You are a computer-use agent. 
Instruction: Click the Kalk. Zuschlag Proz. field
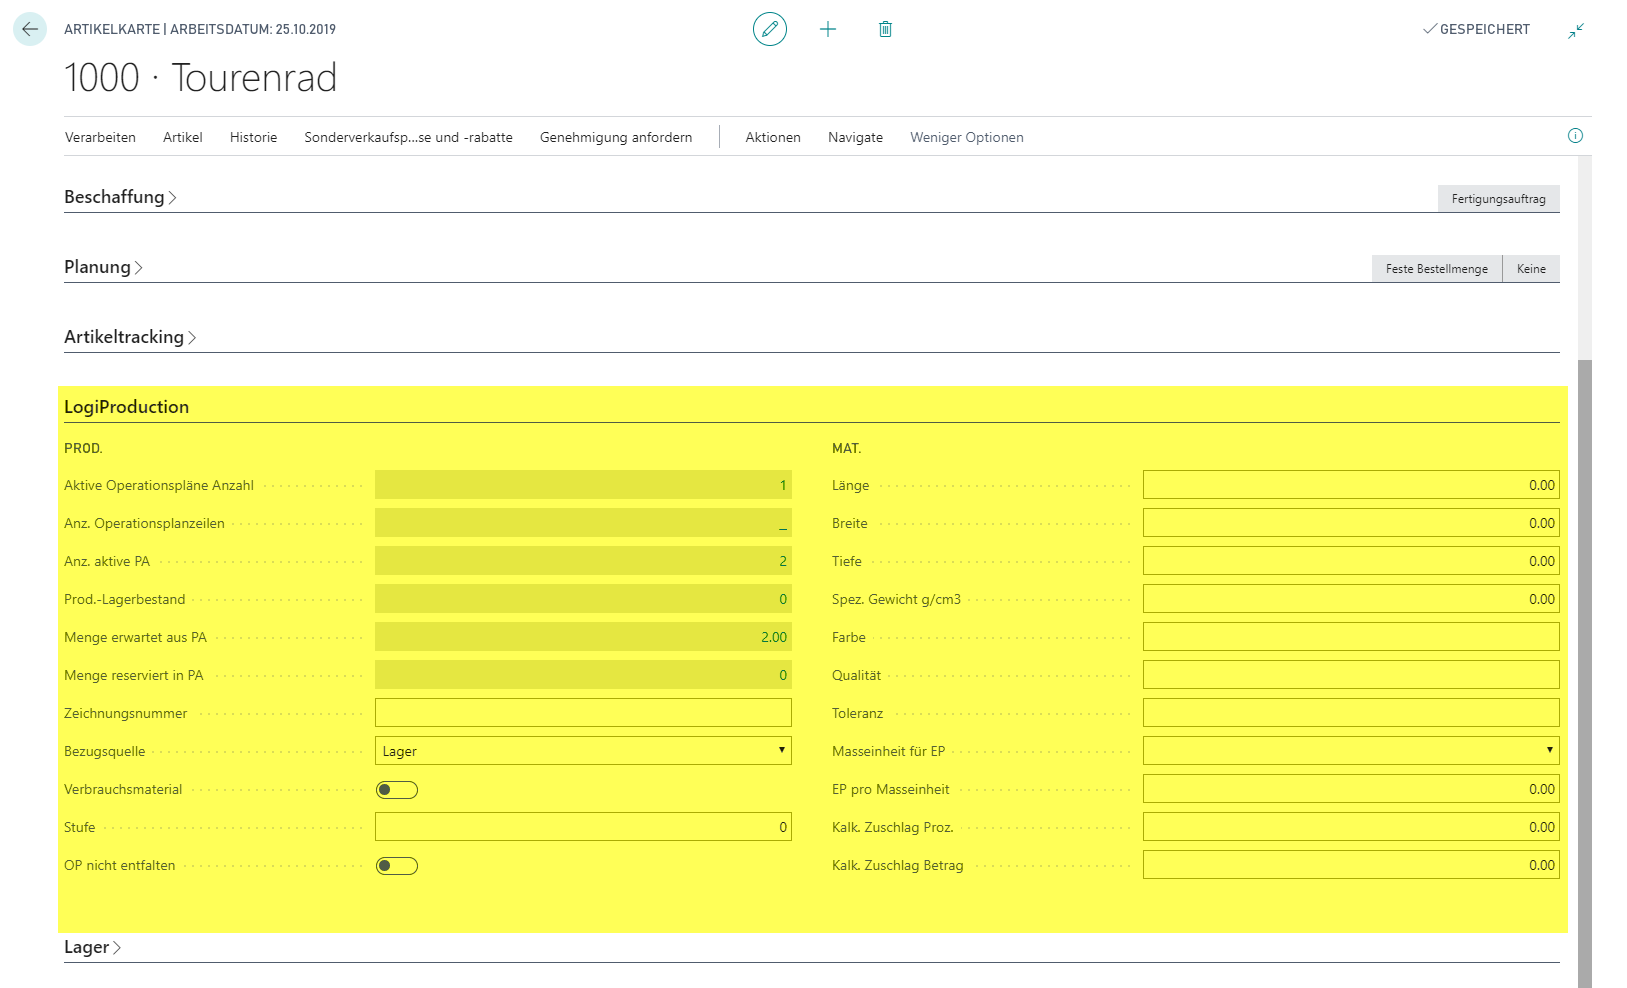pos(1351,827)
